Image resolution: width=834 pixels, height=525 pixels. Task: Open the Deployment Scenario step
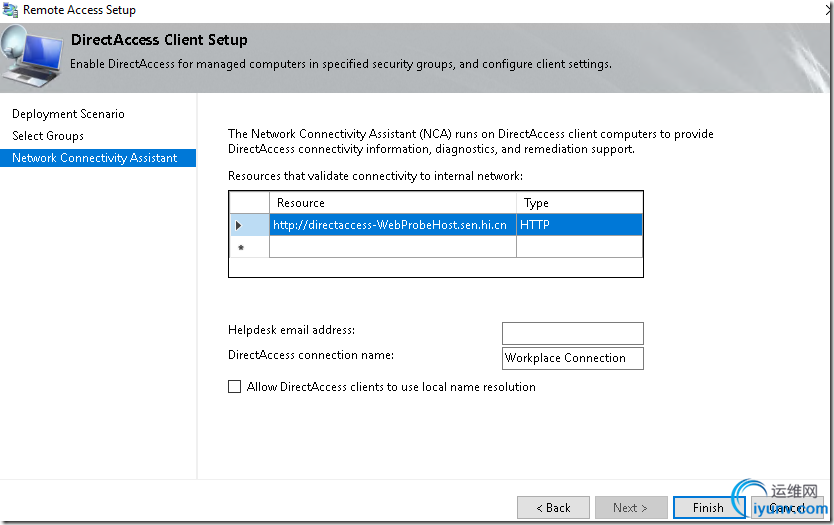pos(68,114)
